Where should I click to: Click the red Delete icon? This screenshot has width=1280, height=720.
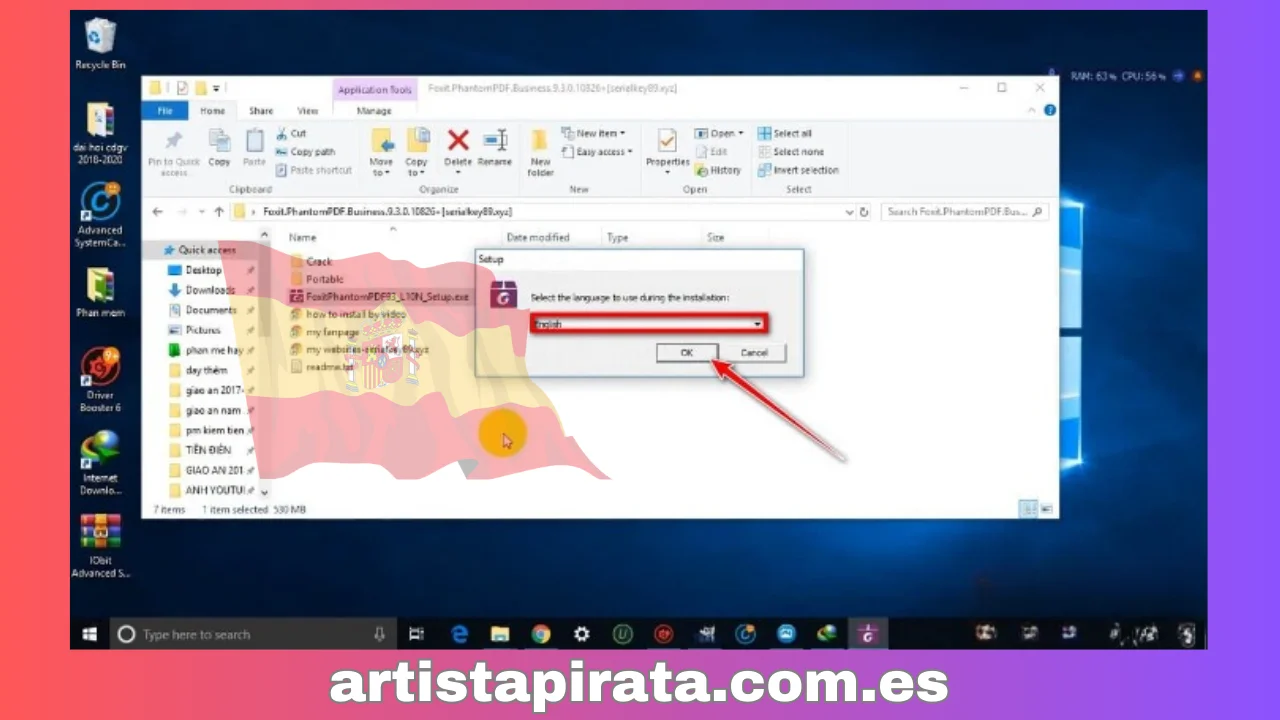click(458, 140)
